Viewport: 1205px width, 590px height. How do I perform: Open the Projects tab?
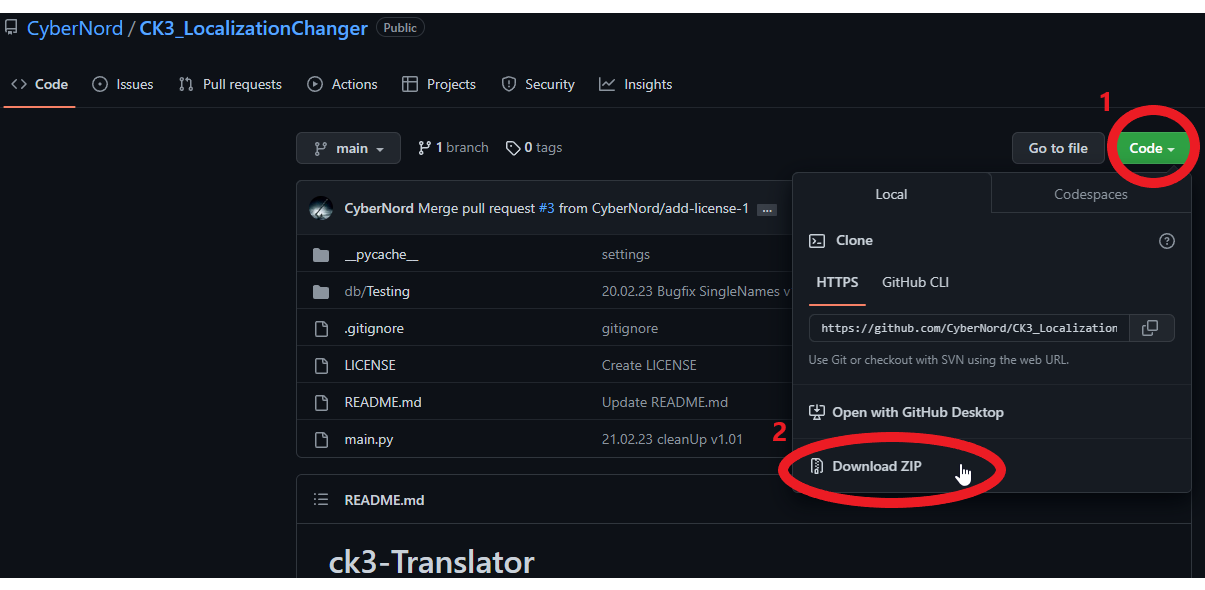pos(438,84)
